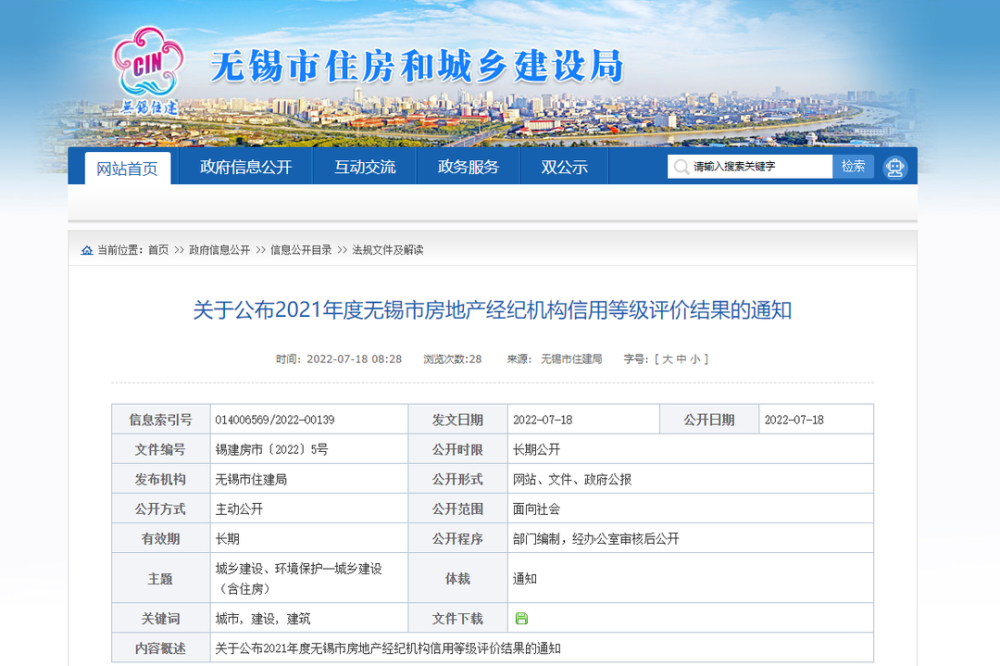Click the 检索 search button
1000x666 pixels.
[853, 166]
